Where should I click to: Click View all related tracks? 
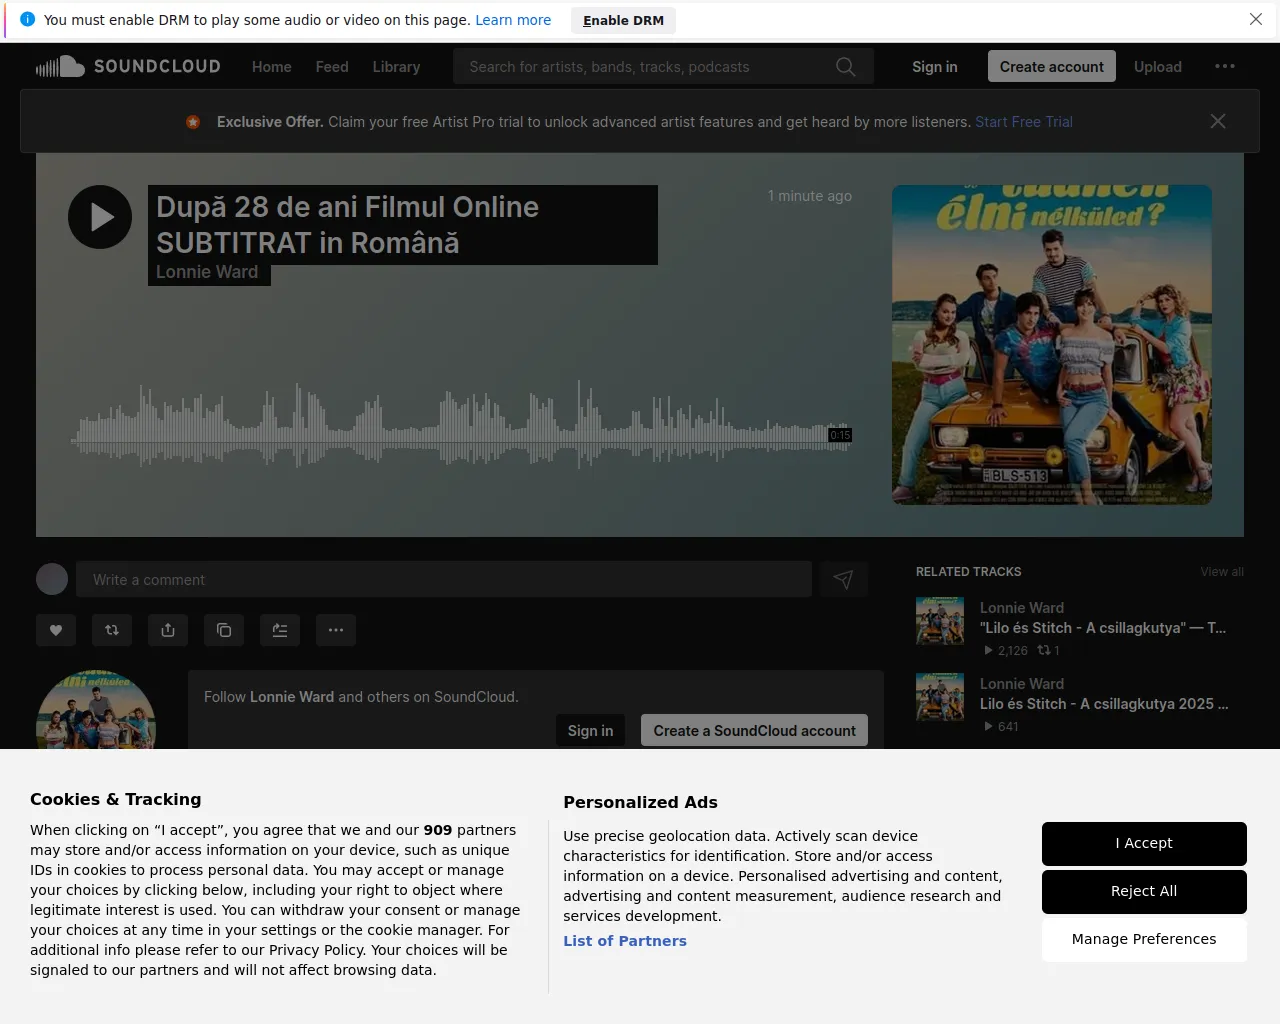tap(1222, 572)
